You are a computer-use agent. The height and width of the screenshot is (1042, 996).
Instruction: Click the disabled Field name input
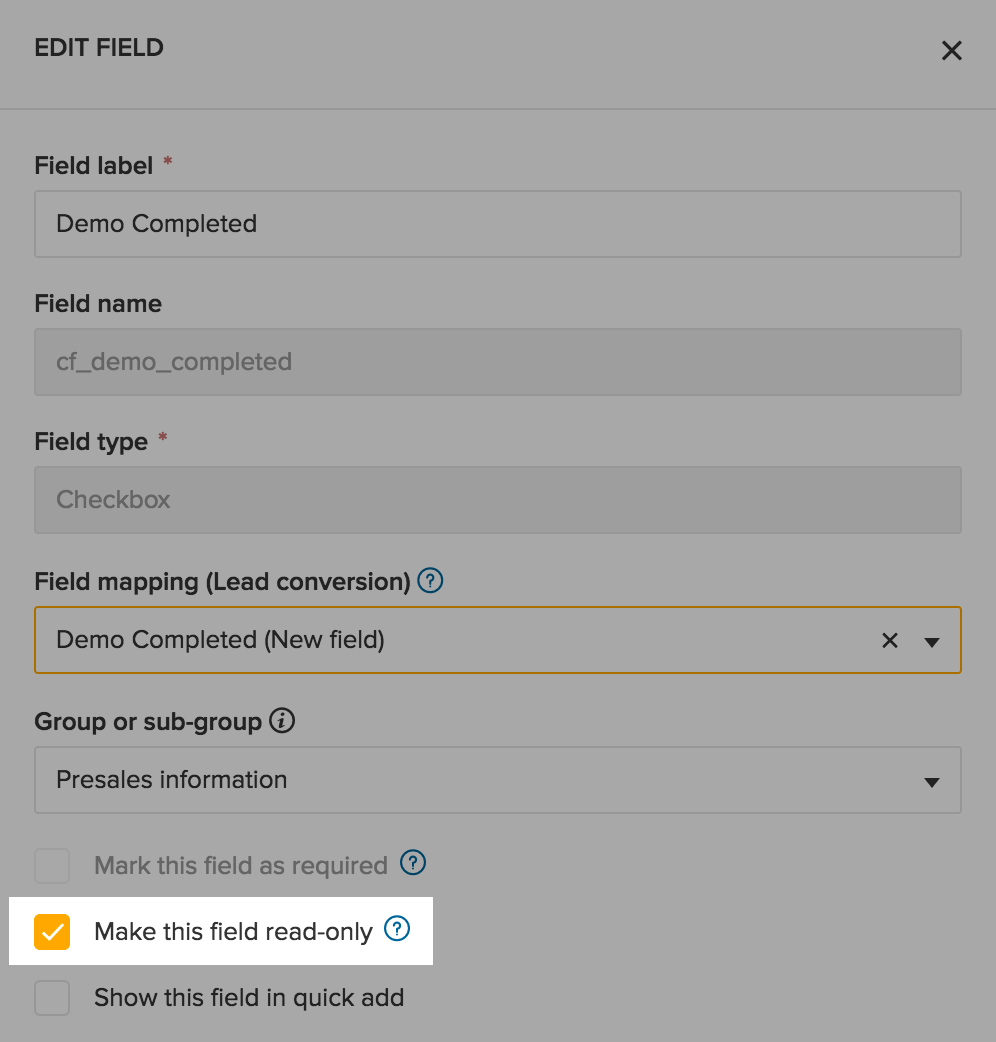pyautogui.click(x=498, y=362)
